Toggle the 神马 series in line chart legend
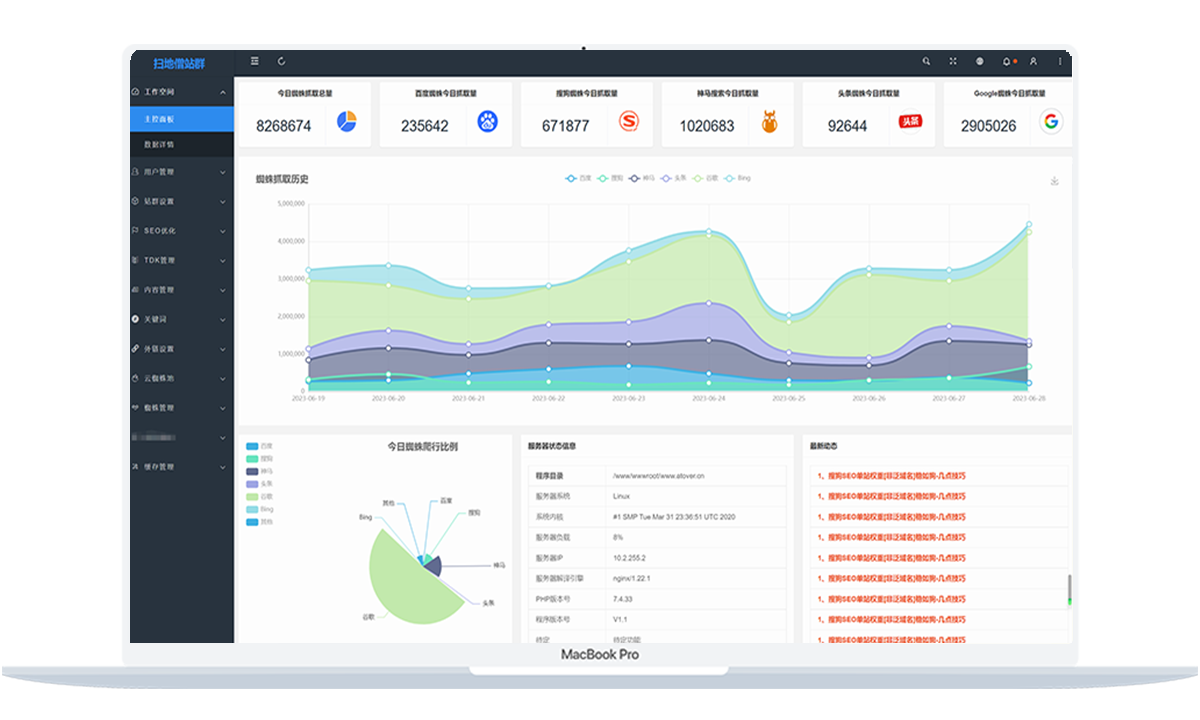Image resolution: width=1200 pixels, height=720 pixels. pyautogui.click(x=643, y=178)
